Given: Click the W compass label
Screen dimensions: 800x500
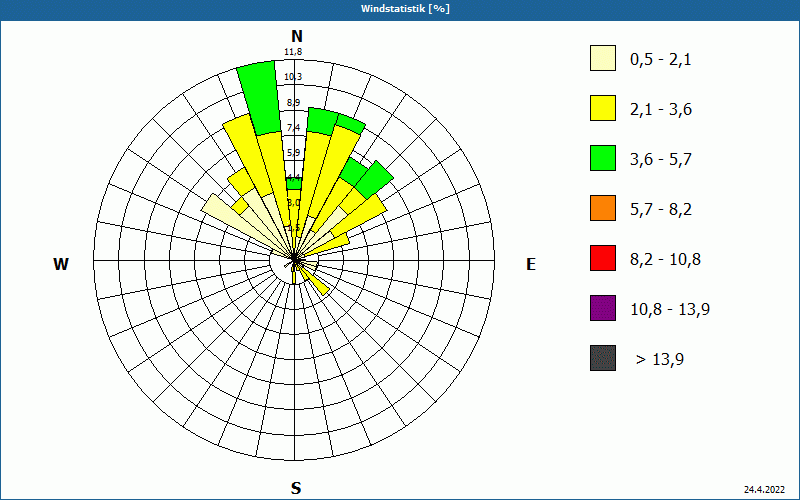Looking at the screenshot, I should pyautogui.click(x=61, y=264).
